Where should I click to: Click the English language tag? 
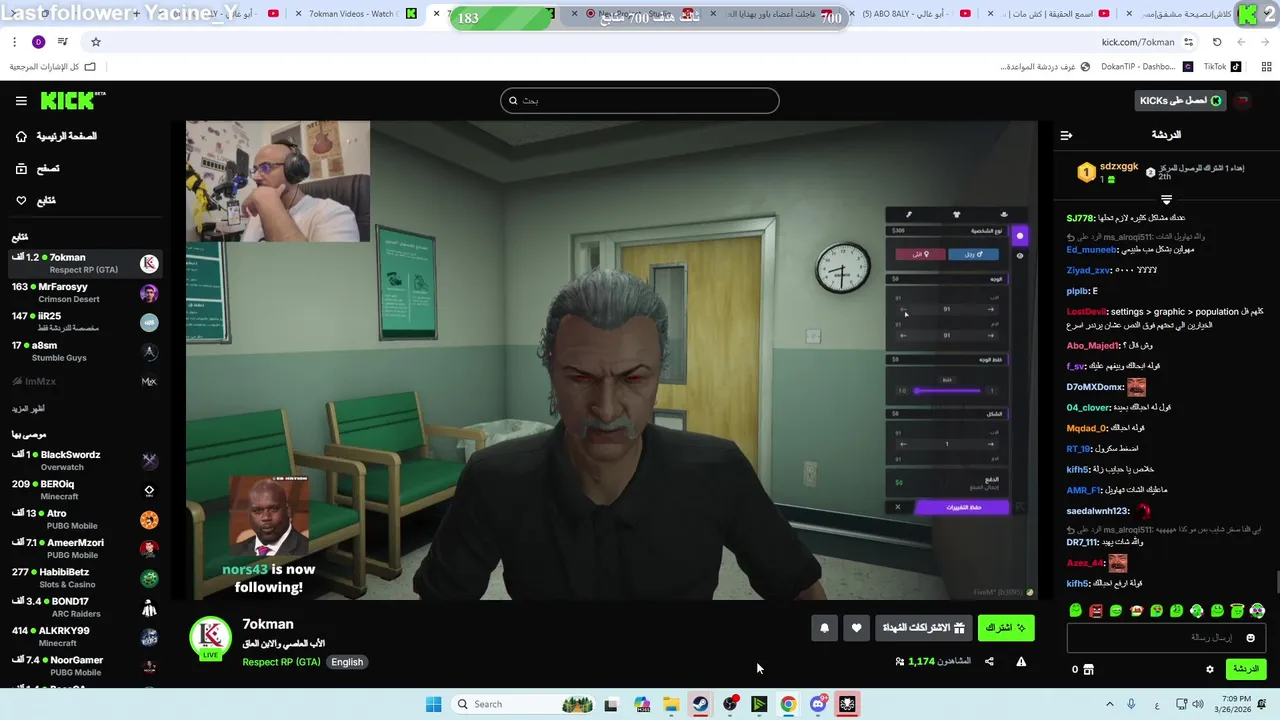[x=347, y=662]
